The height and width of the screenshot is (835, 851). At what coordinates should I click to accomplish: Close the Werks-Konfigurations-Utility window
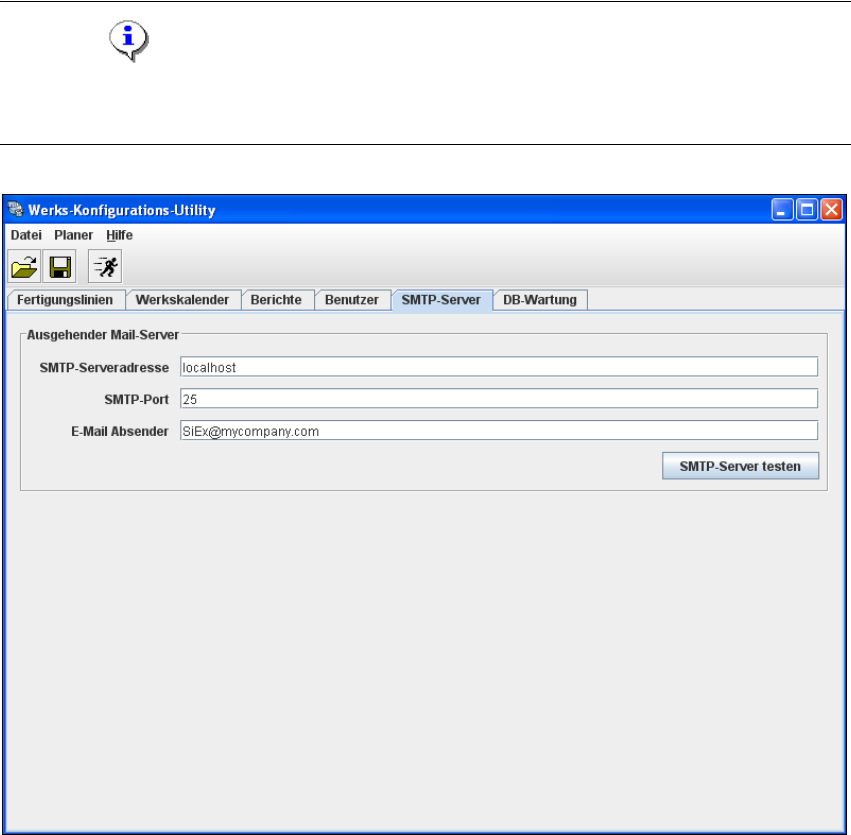tap(831, 209)
